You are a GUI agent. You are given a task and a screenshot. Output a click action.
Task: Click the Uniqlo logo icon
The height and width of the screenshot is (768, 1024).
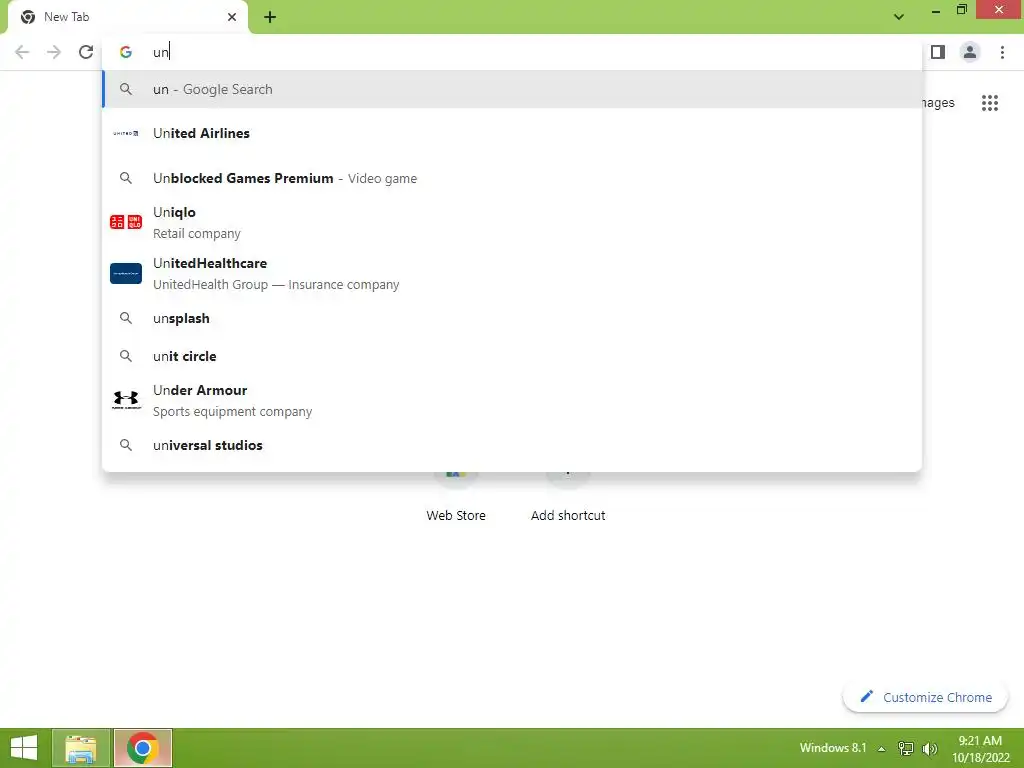pos(126,222)
